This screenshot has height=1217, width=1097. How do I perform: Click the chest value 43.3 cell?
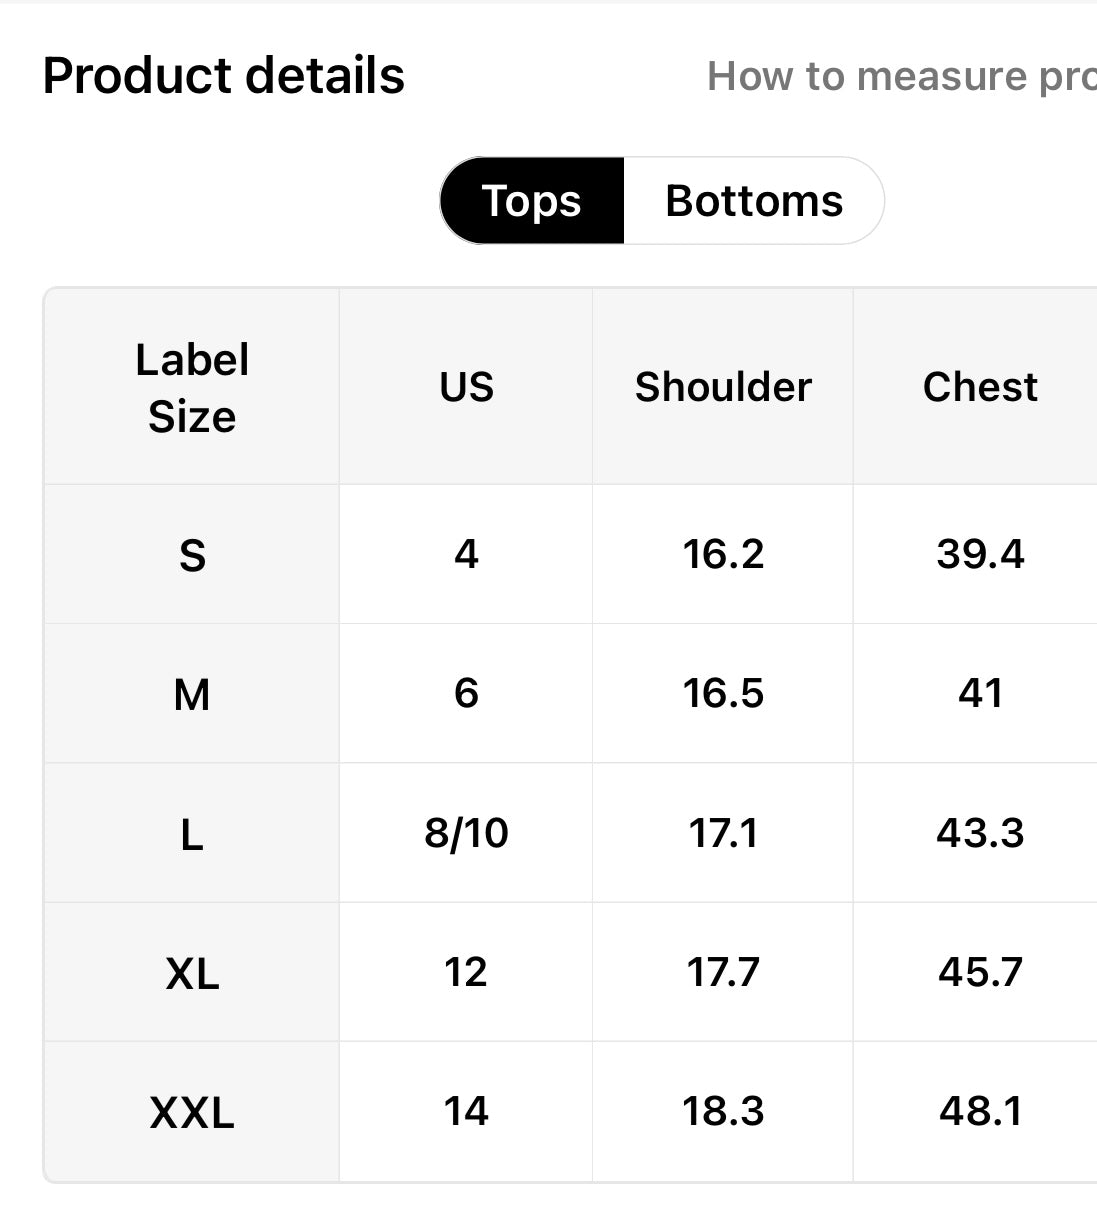point(980,833)
